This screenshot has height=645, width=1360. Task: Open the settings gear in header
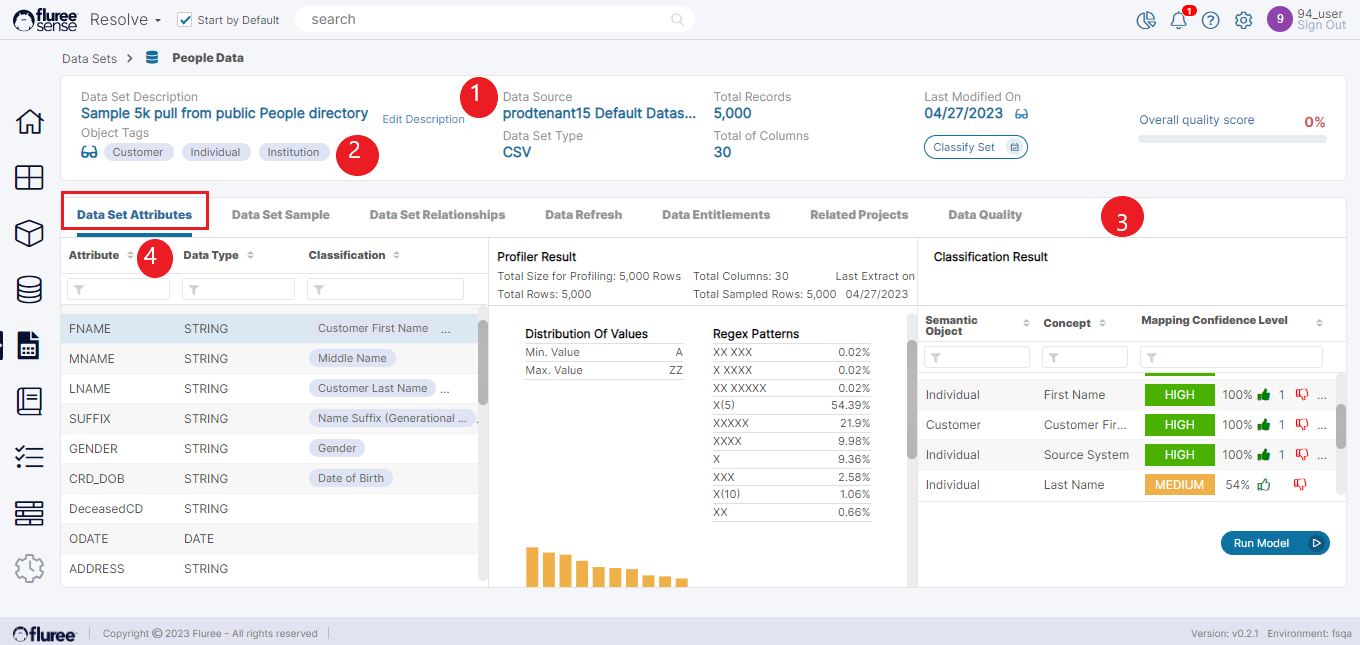(x=1243, y=21)
